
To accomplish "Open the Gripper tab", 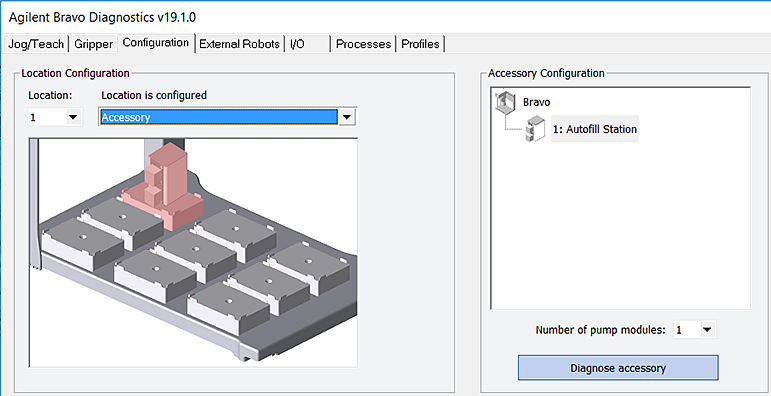I will (93, 44).
